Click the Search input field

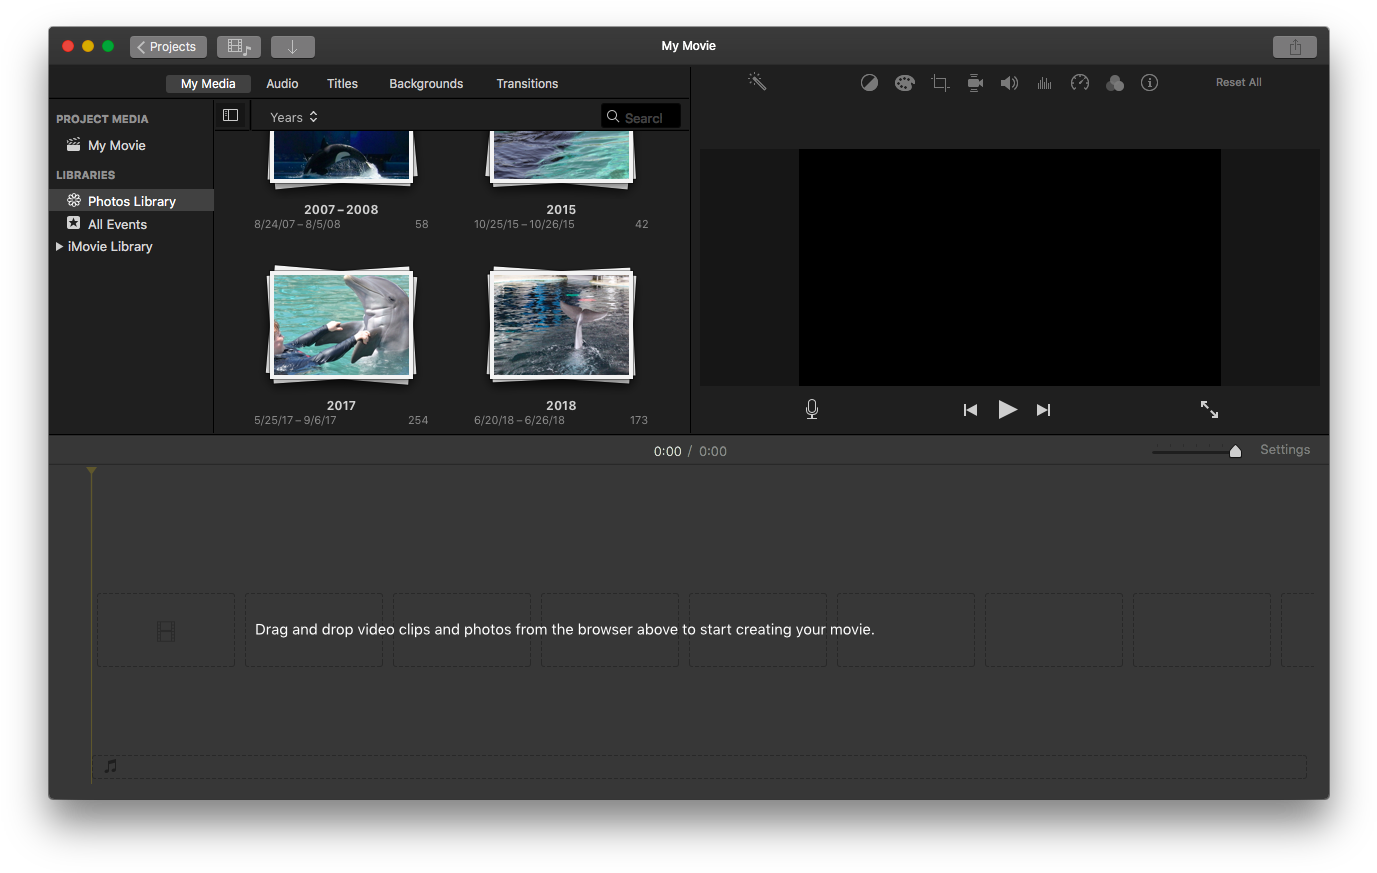pos(641,117)
